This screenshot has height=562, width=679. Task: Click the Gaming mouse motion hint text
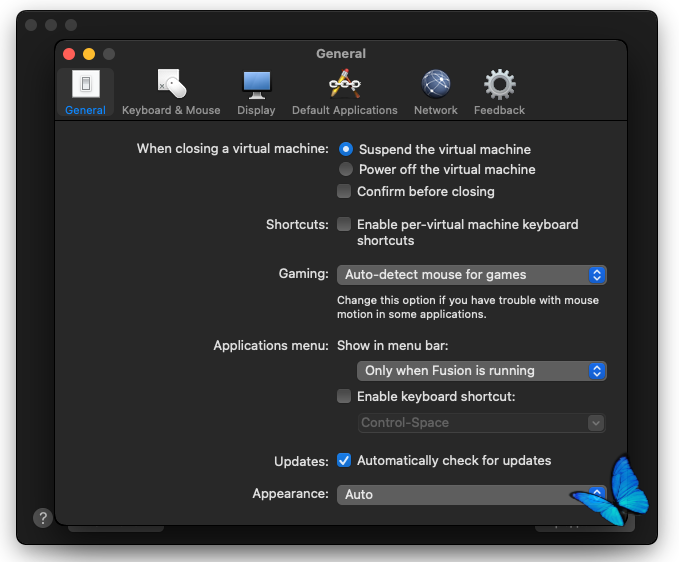468,307
